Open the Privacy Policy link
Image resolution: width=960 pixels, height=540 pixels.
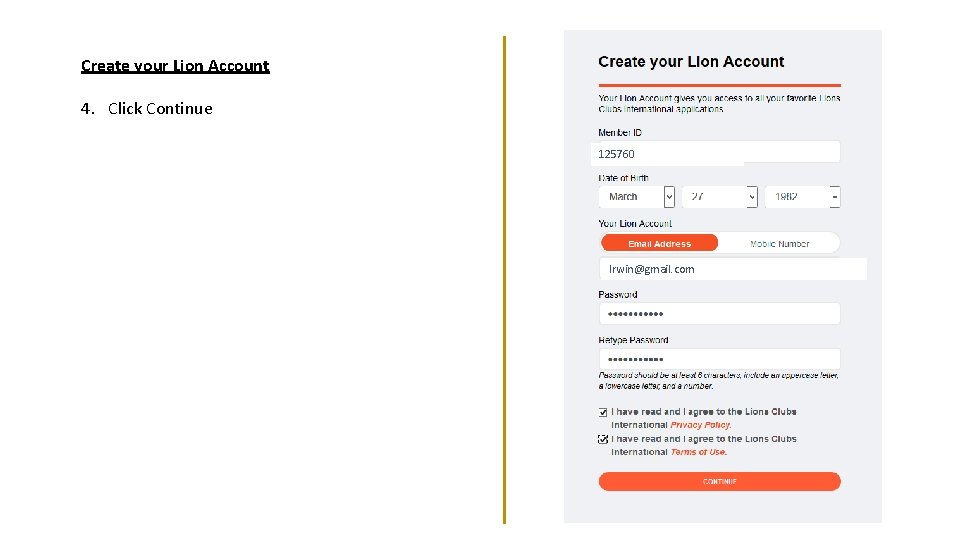[x=700, y=425]
